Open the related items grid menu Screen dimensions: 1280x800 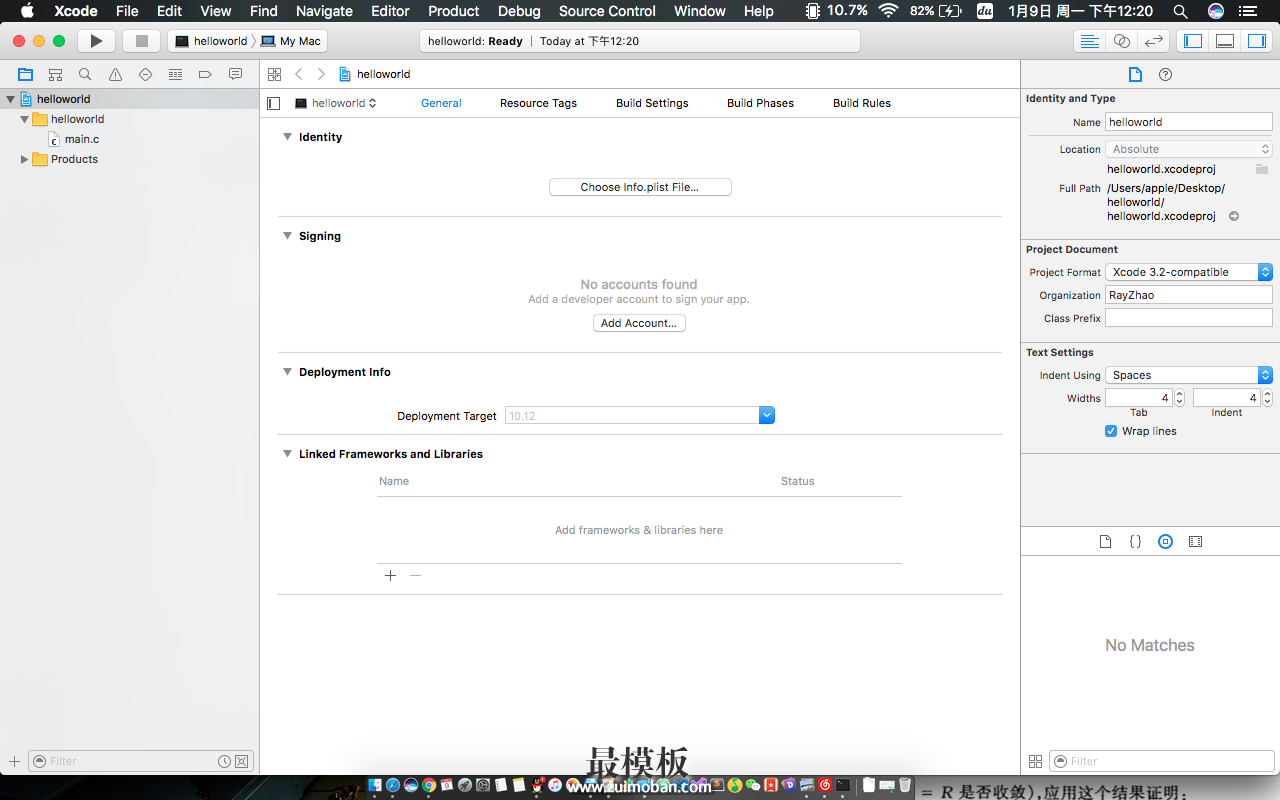[x=274, y=74]
